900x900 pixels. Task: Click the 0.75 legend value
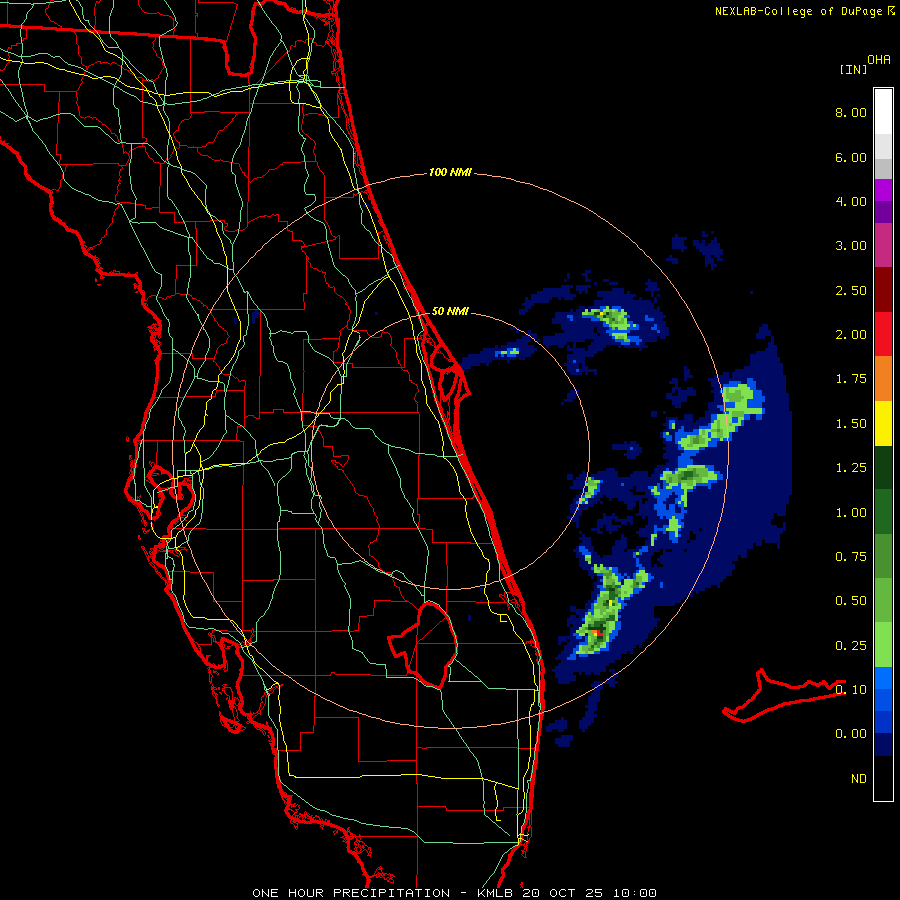click(x=851, y=557)
